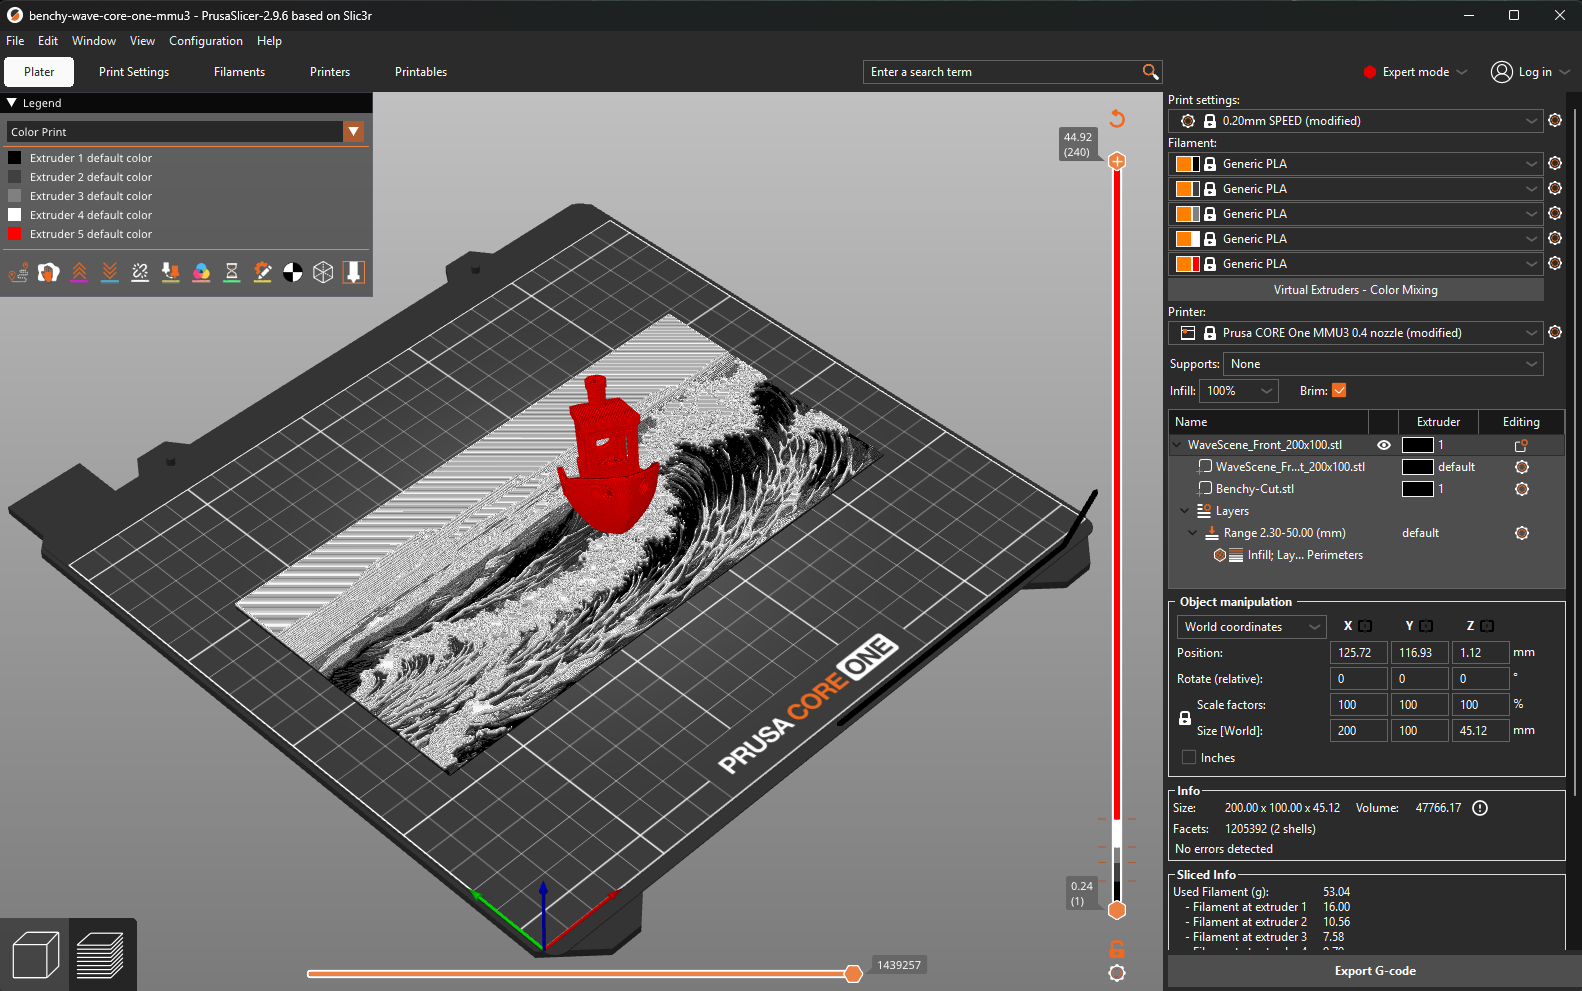Open the Infill percentage dropdown
This screenshot has height=991, width=1582.
[x=1239, y=391]
